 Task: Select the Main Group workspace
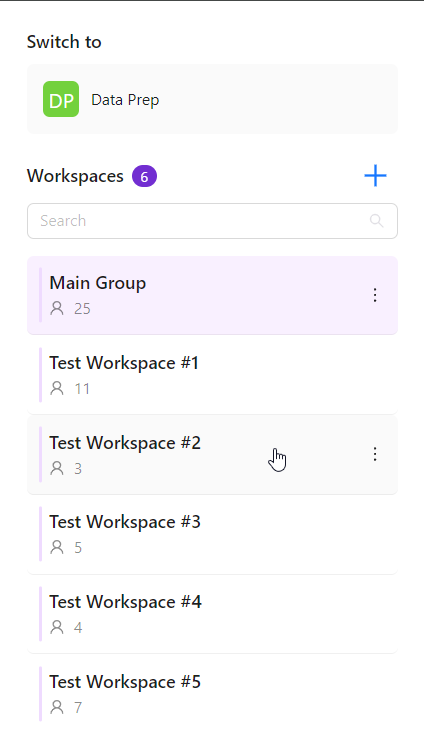point(212,295)
